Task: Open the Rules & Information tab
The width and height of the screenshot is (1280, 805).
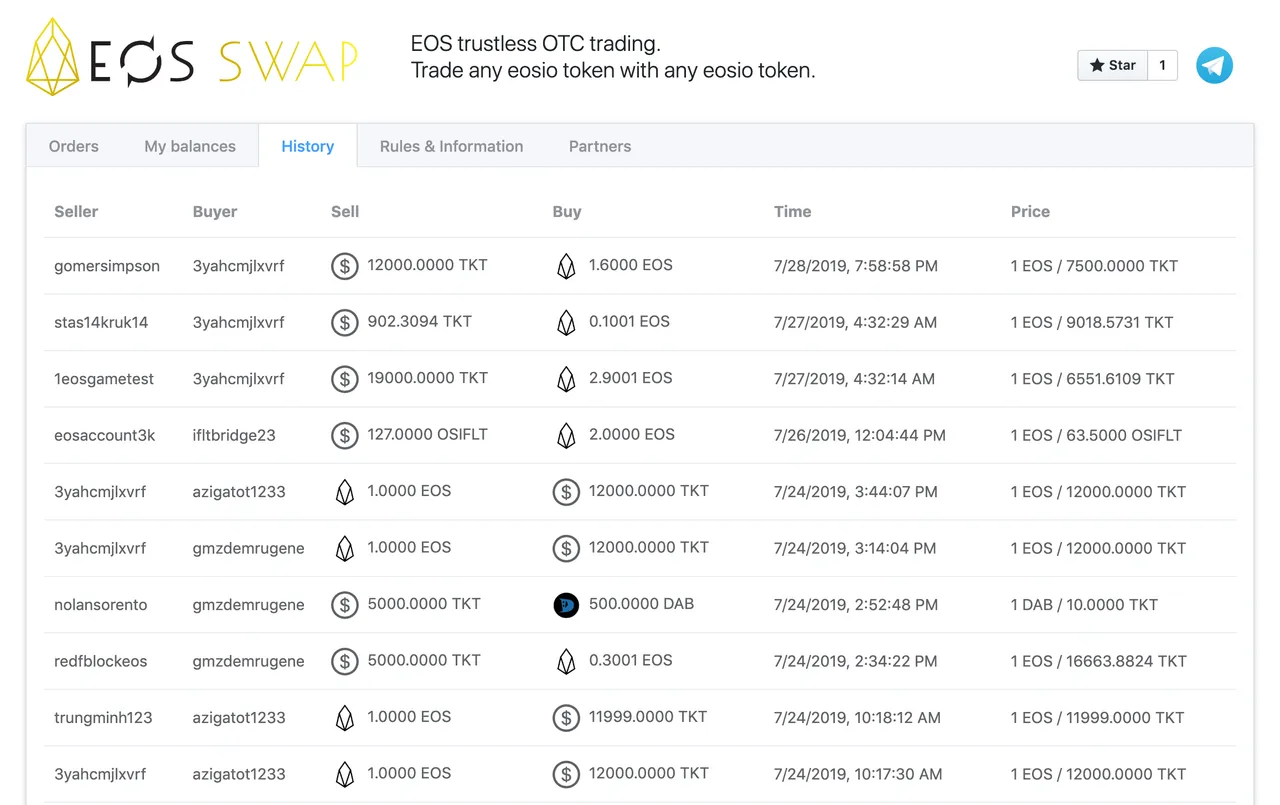Action: click(451, 146)
